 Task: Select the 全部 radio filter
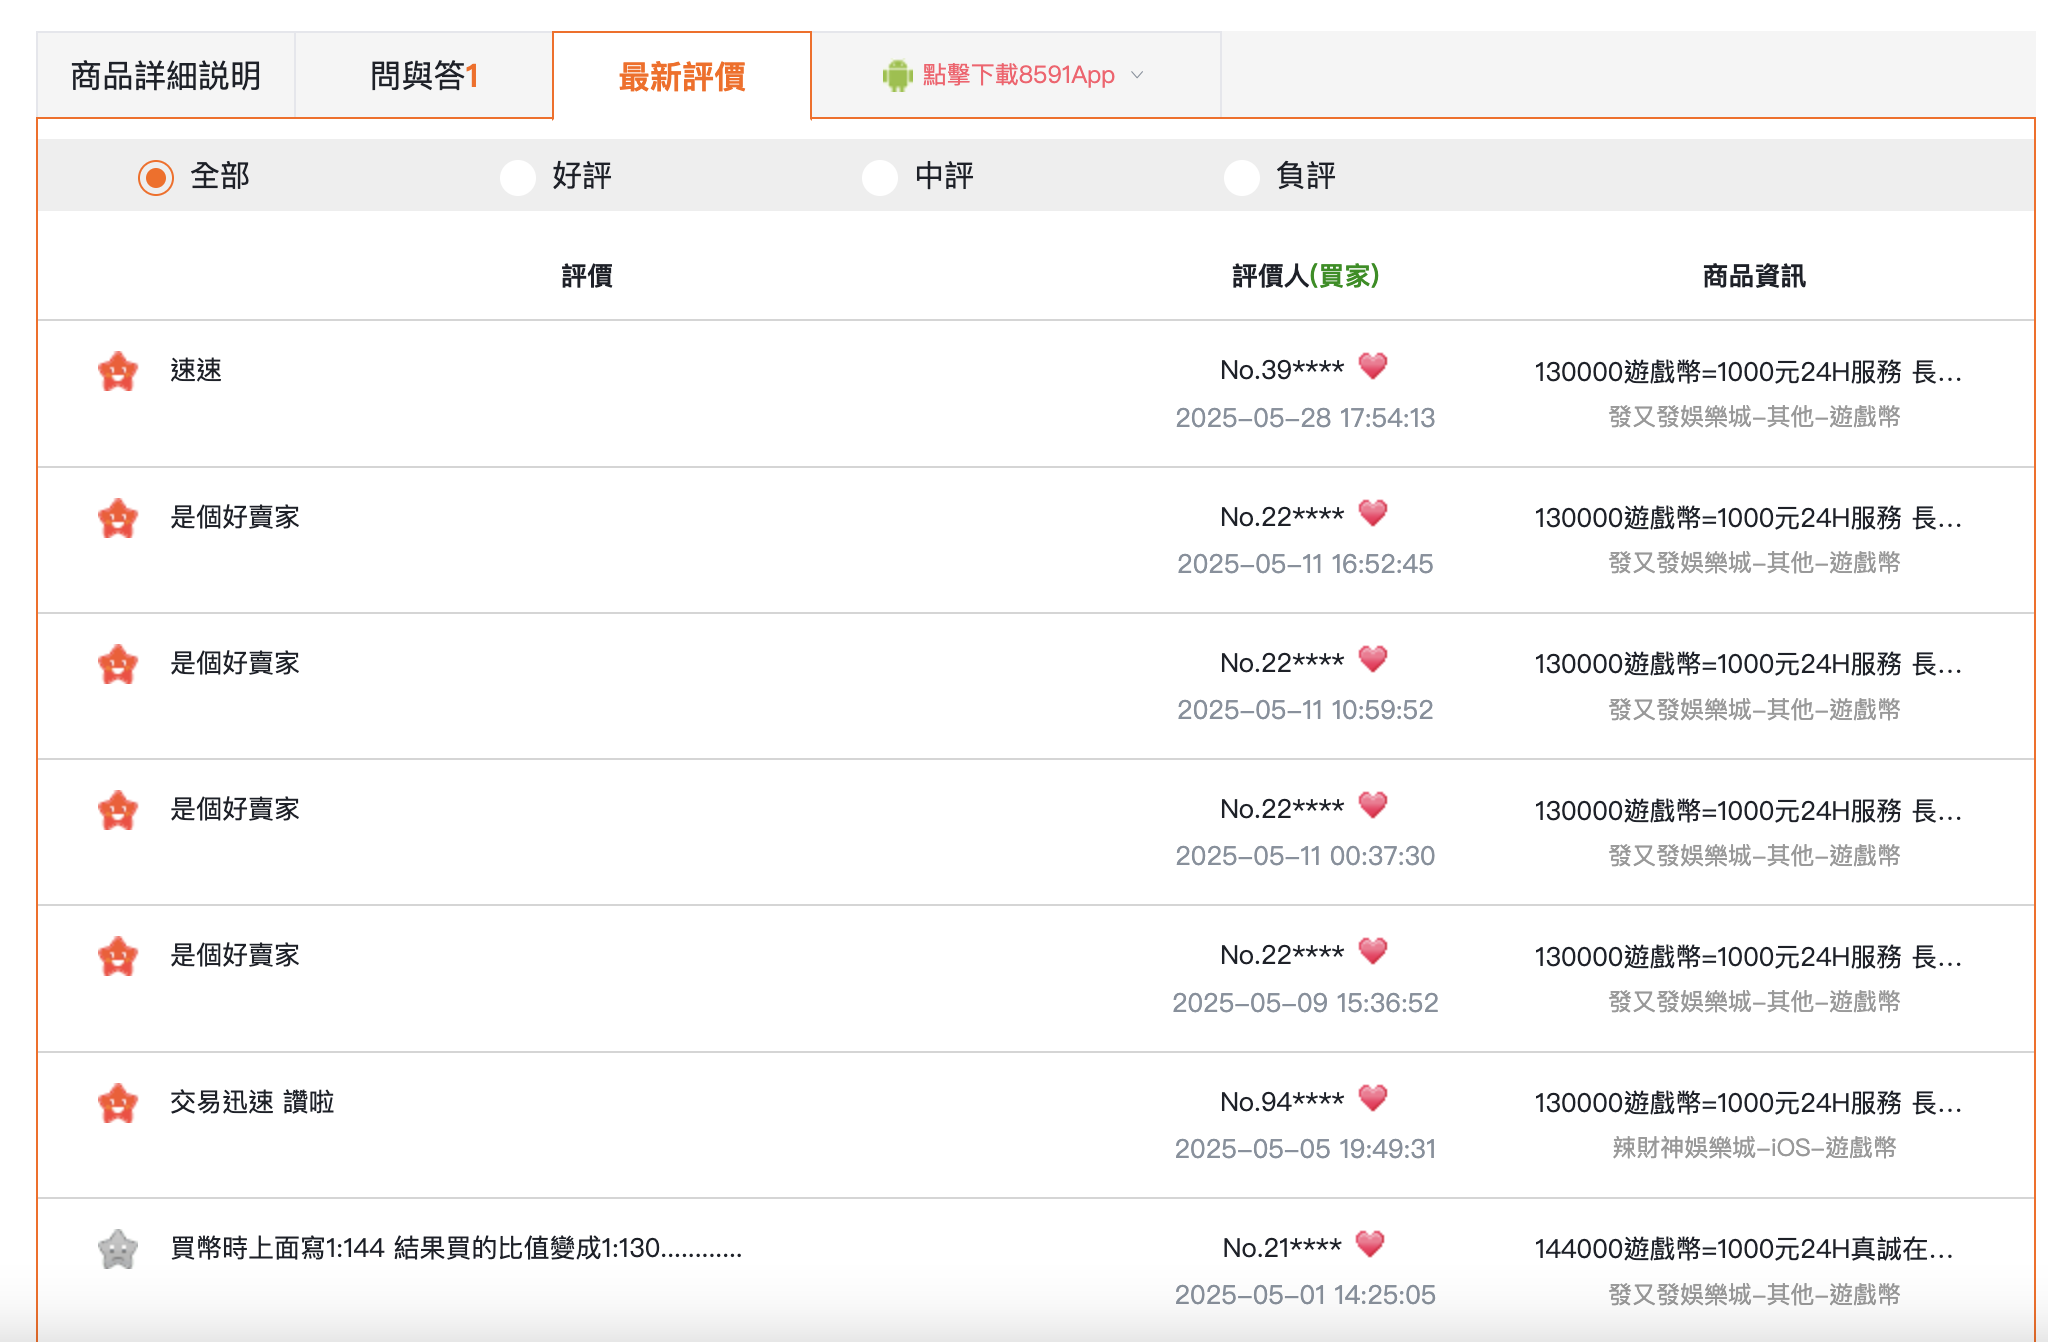(x=156, y=177)
